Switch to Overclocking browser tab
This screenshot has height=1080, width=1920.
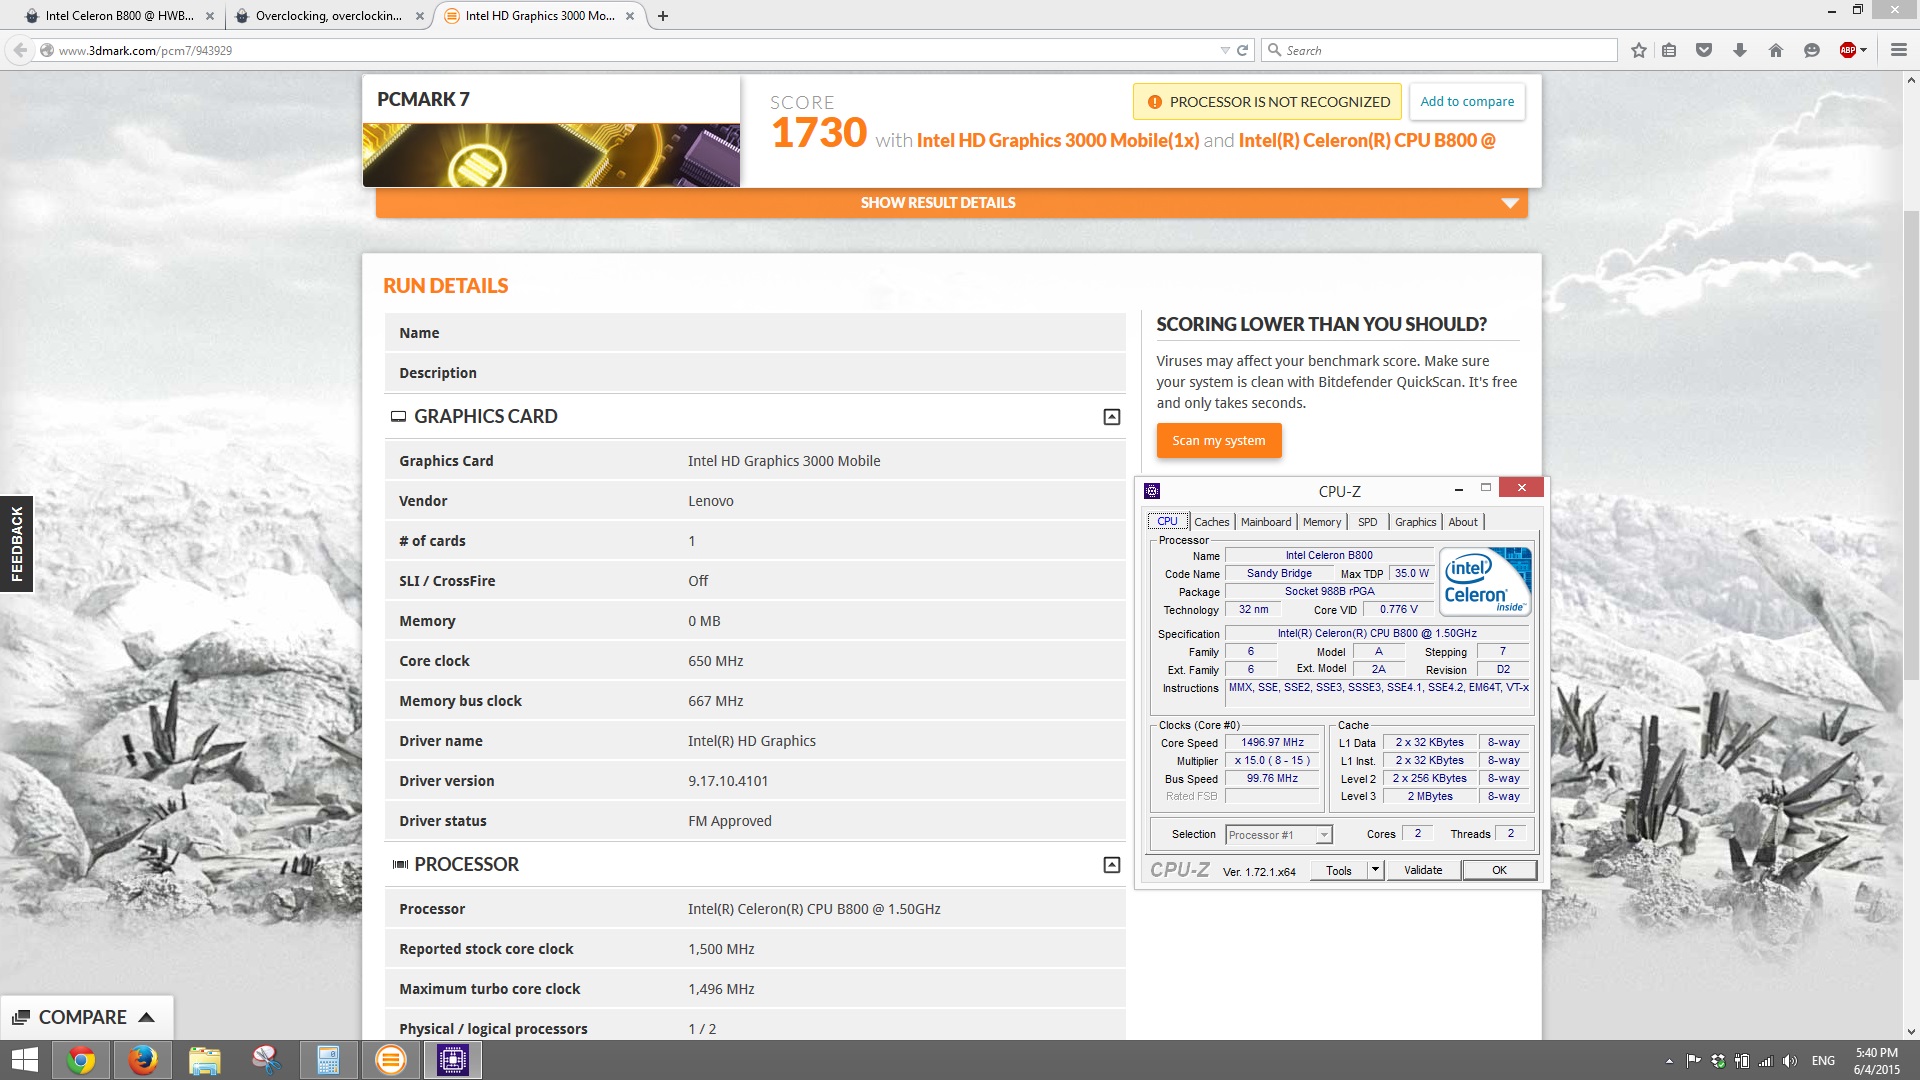coord(328,16)
